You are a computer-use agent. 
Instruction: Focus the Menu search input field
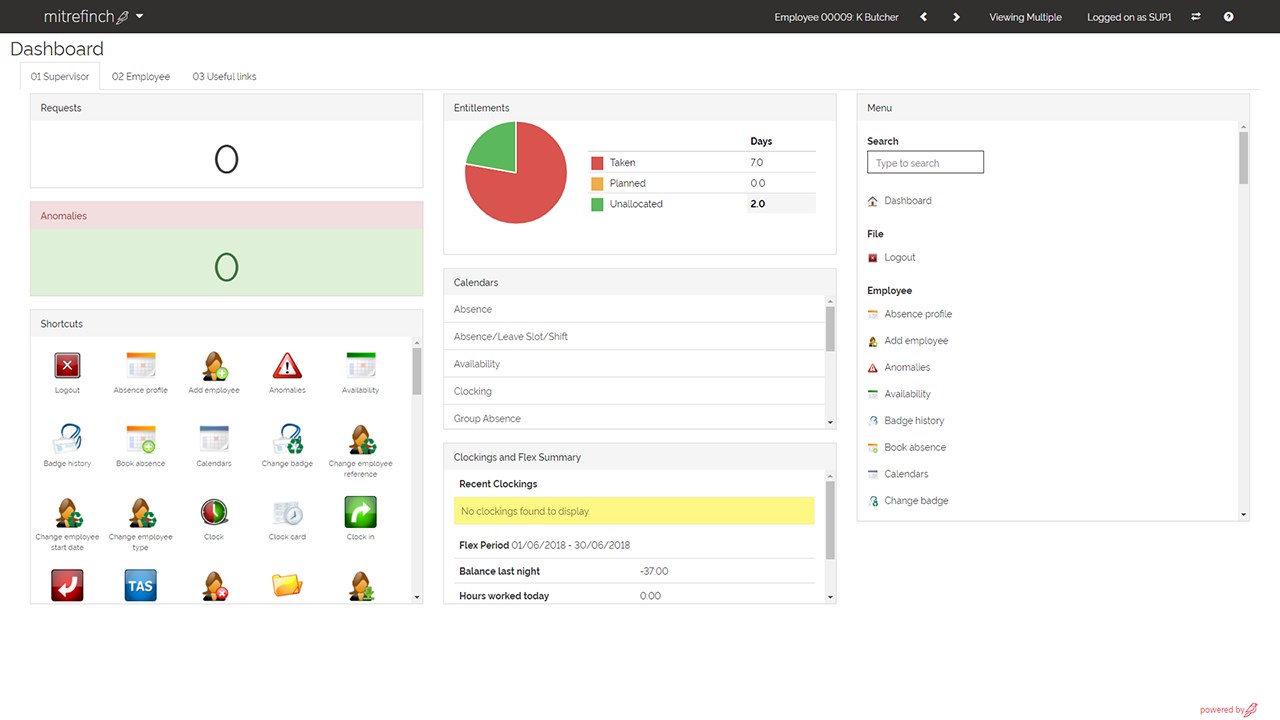tap(925, 163)
